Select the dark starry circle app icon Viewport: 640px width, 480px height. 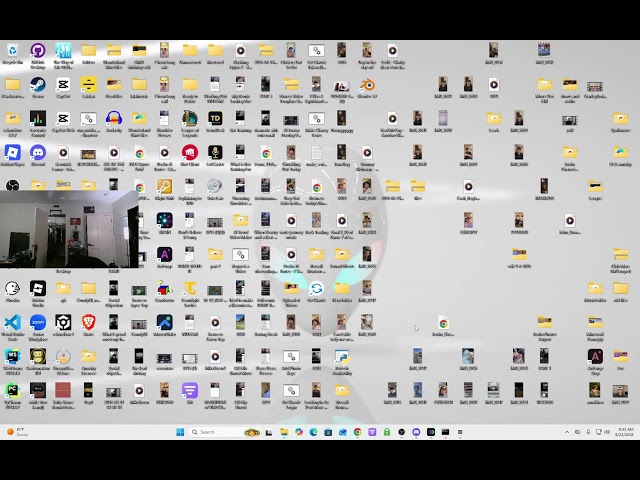[164, 220]
